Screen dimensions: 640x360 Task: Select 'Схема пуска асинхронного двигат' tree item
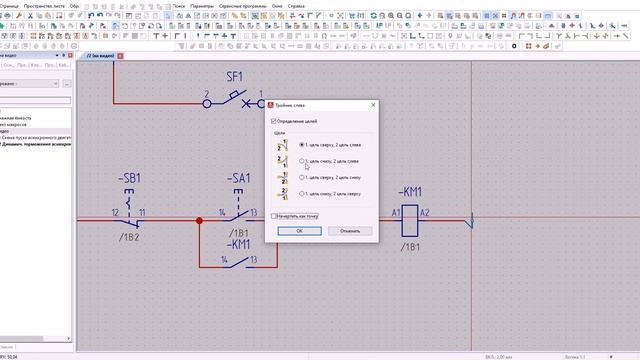point(36,138)
